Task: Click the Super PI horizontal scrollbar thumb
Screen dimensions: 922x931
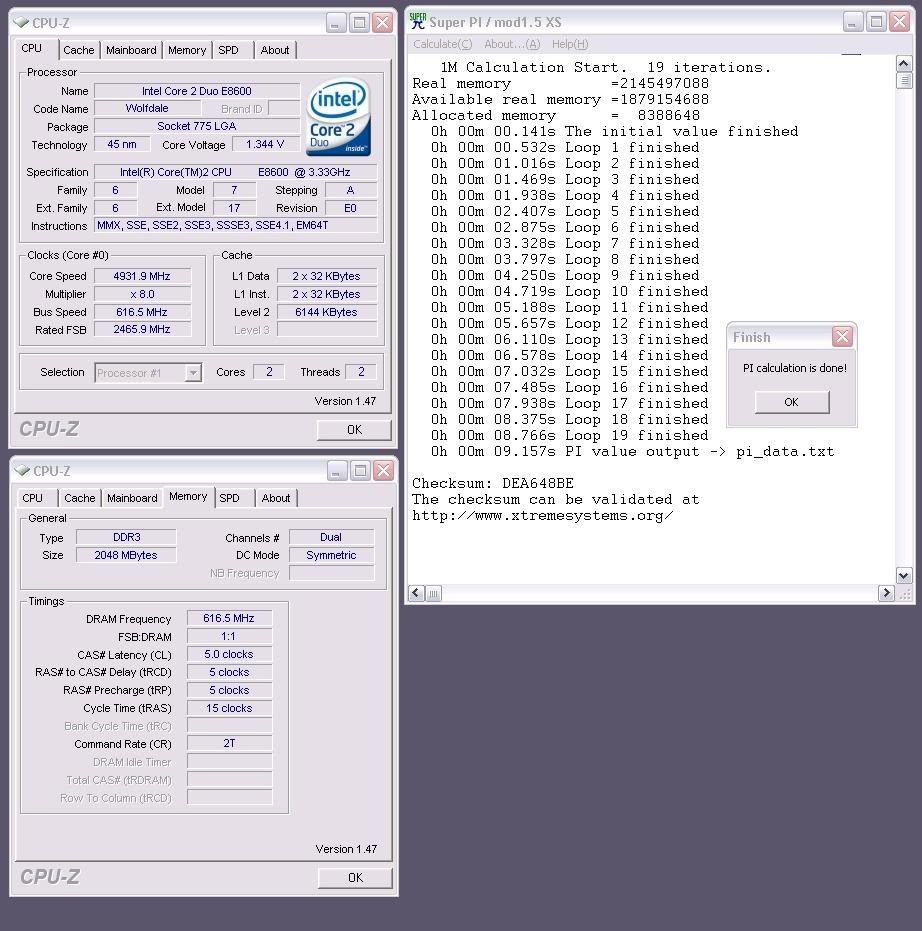Action: point(434,593)
